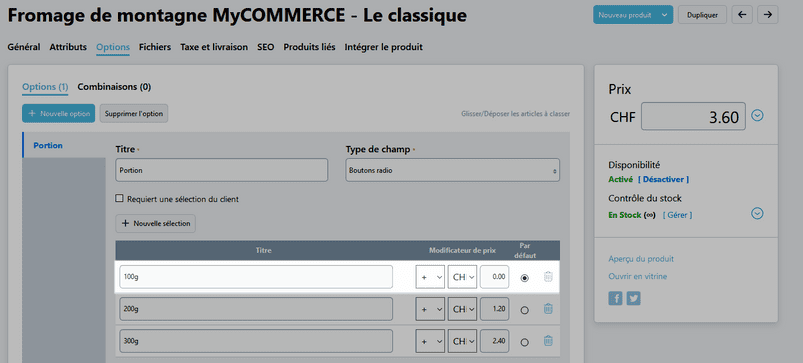Add a Nouvelle sélection
This screenshot has width=803, height=363.
(x=156, y=223)
